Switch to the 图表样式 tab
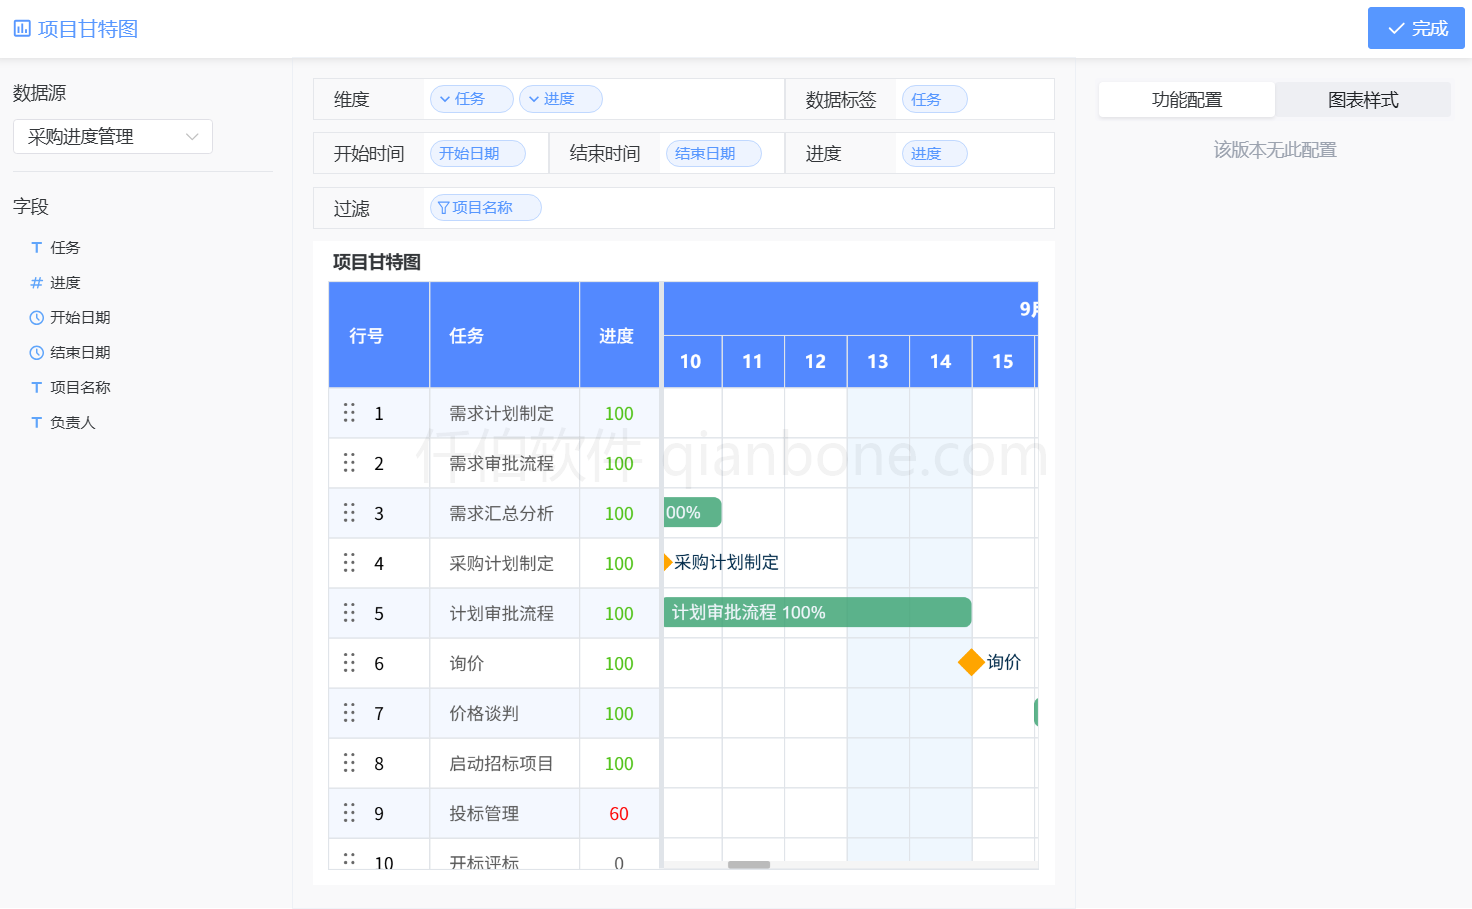This screenshot has width=1472, height=909. [1363, 100]
